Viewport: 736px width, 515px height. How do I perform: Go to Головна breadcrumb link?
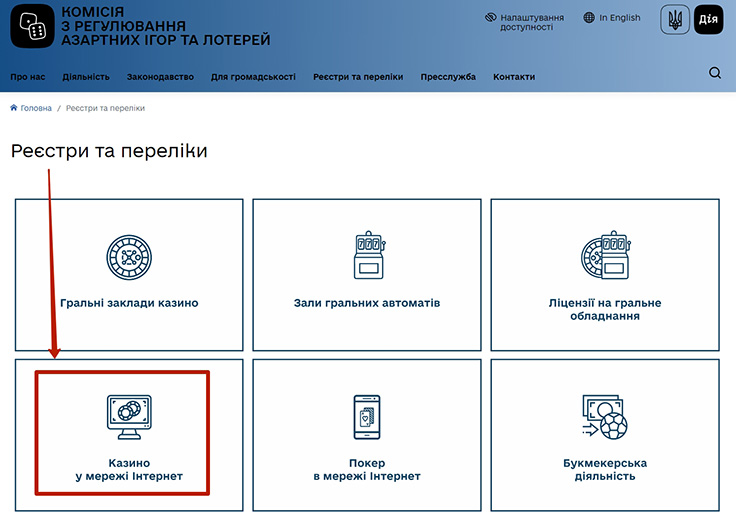click(36, 108)
